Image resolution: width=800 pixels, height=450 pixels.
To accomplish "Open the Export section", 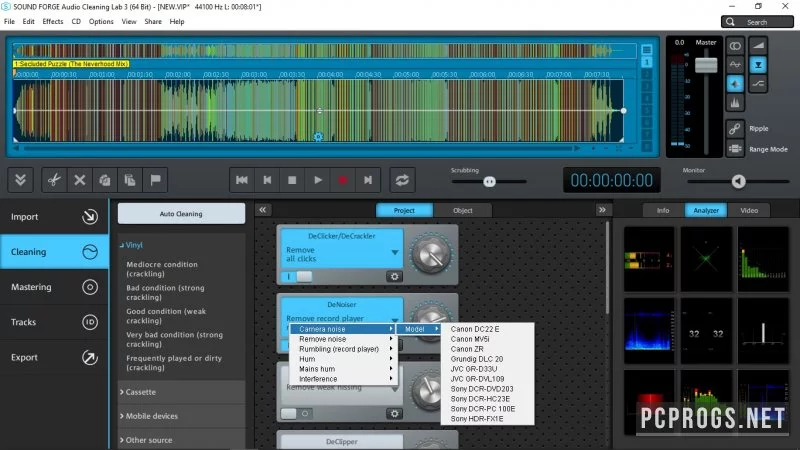I will (x=54, y=357).
